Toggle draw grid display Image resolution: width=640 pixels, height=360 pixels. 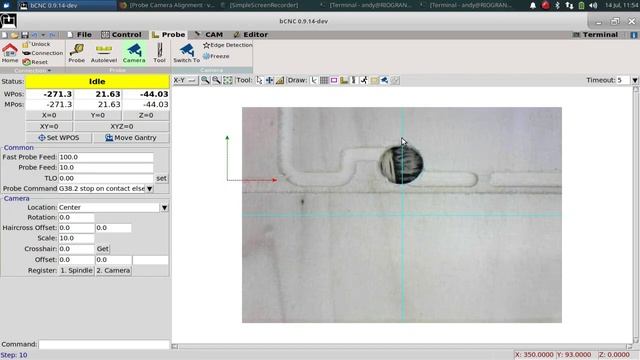tap(324, 80)
